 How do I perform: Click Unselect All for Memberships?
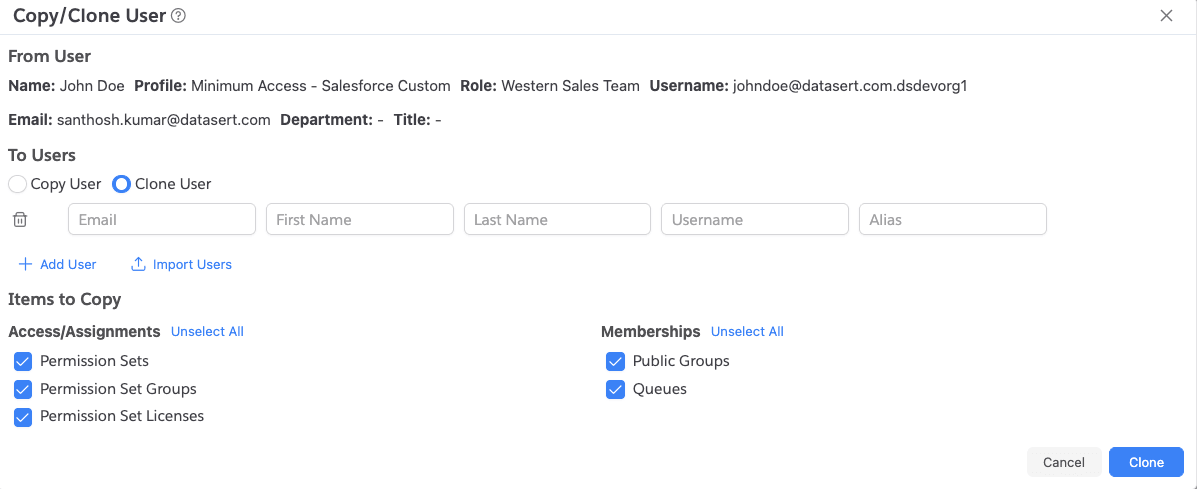coord(747,332)
